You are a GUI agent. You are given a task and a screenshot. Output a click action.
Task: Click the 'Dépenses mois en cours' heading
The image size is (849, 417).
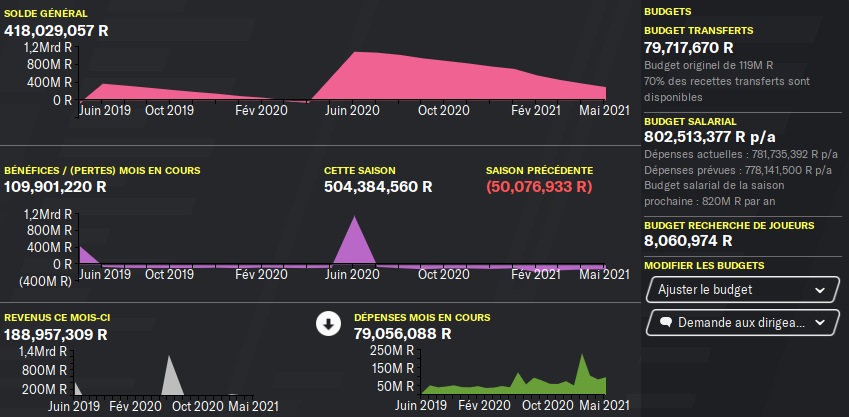[x=422, y=318]
